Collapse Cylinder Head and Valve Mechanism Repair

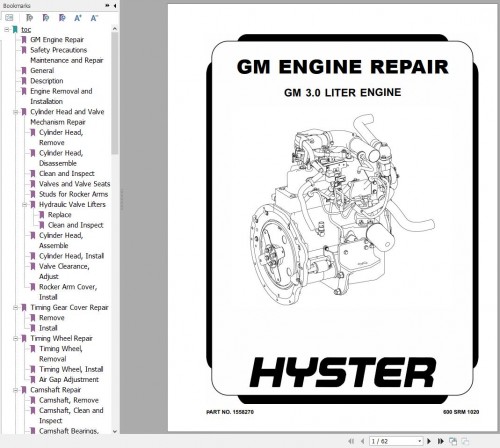[x=15, y=112]
